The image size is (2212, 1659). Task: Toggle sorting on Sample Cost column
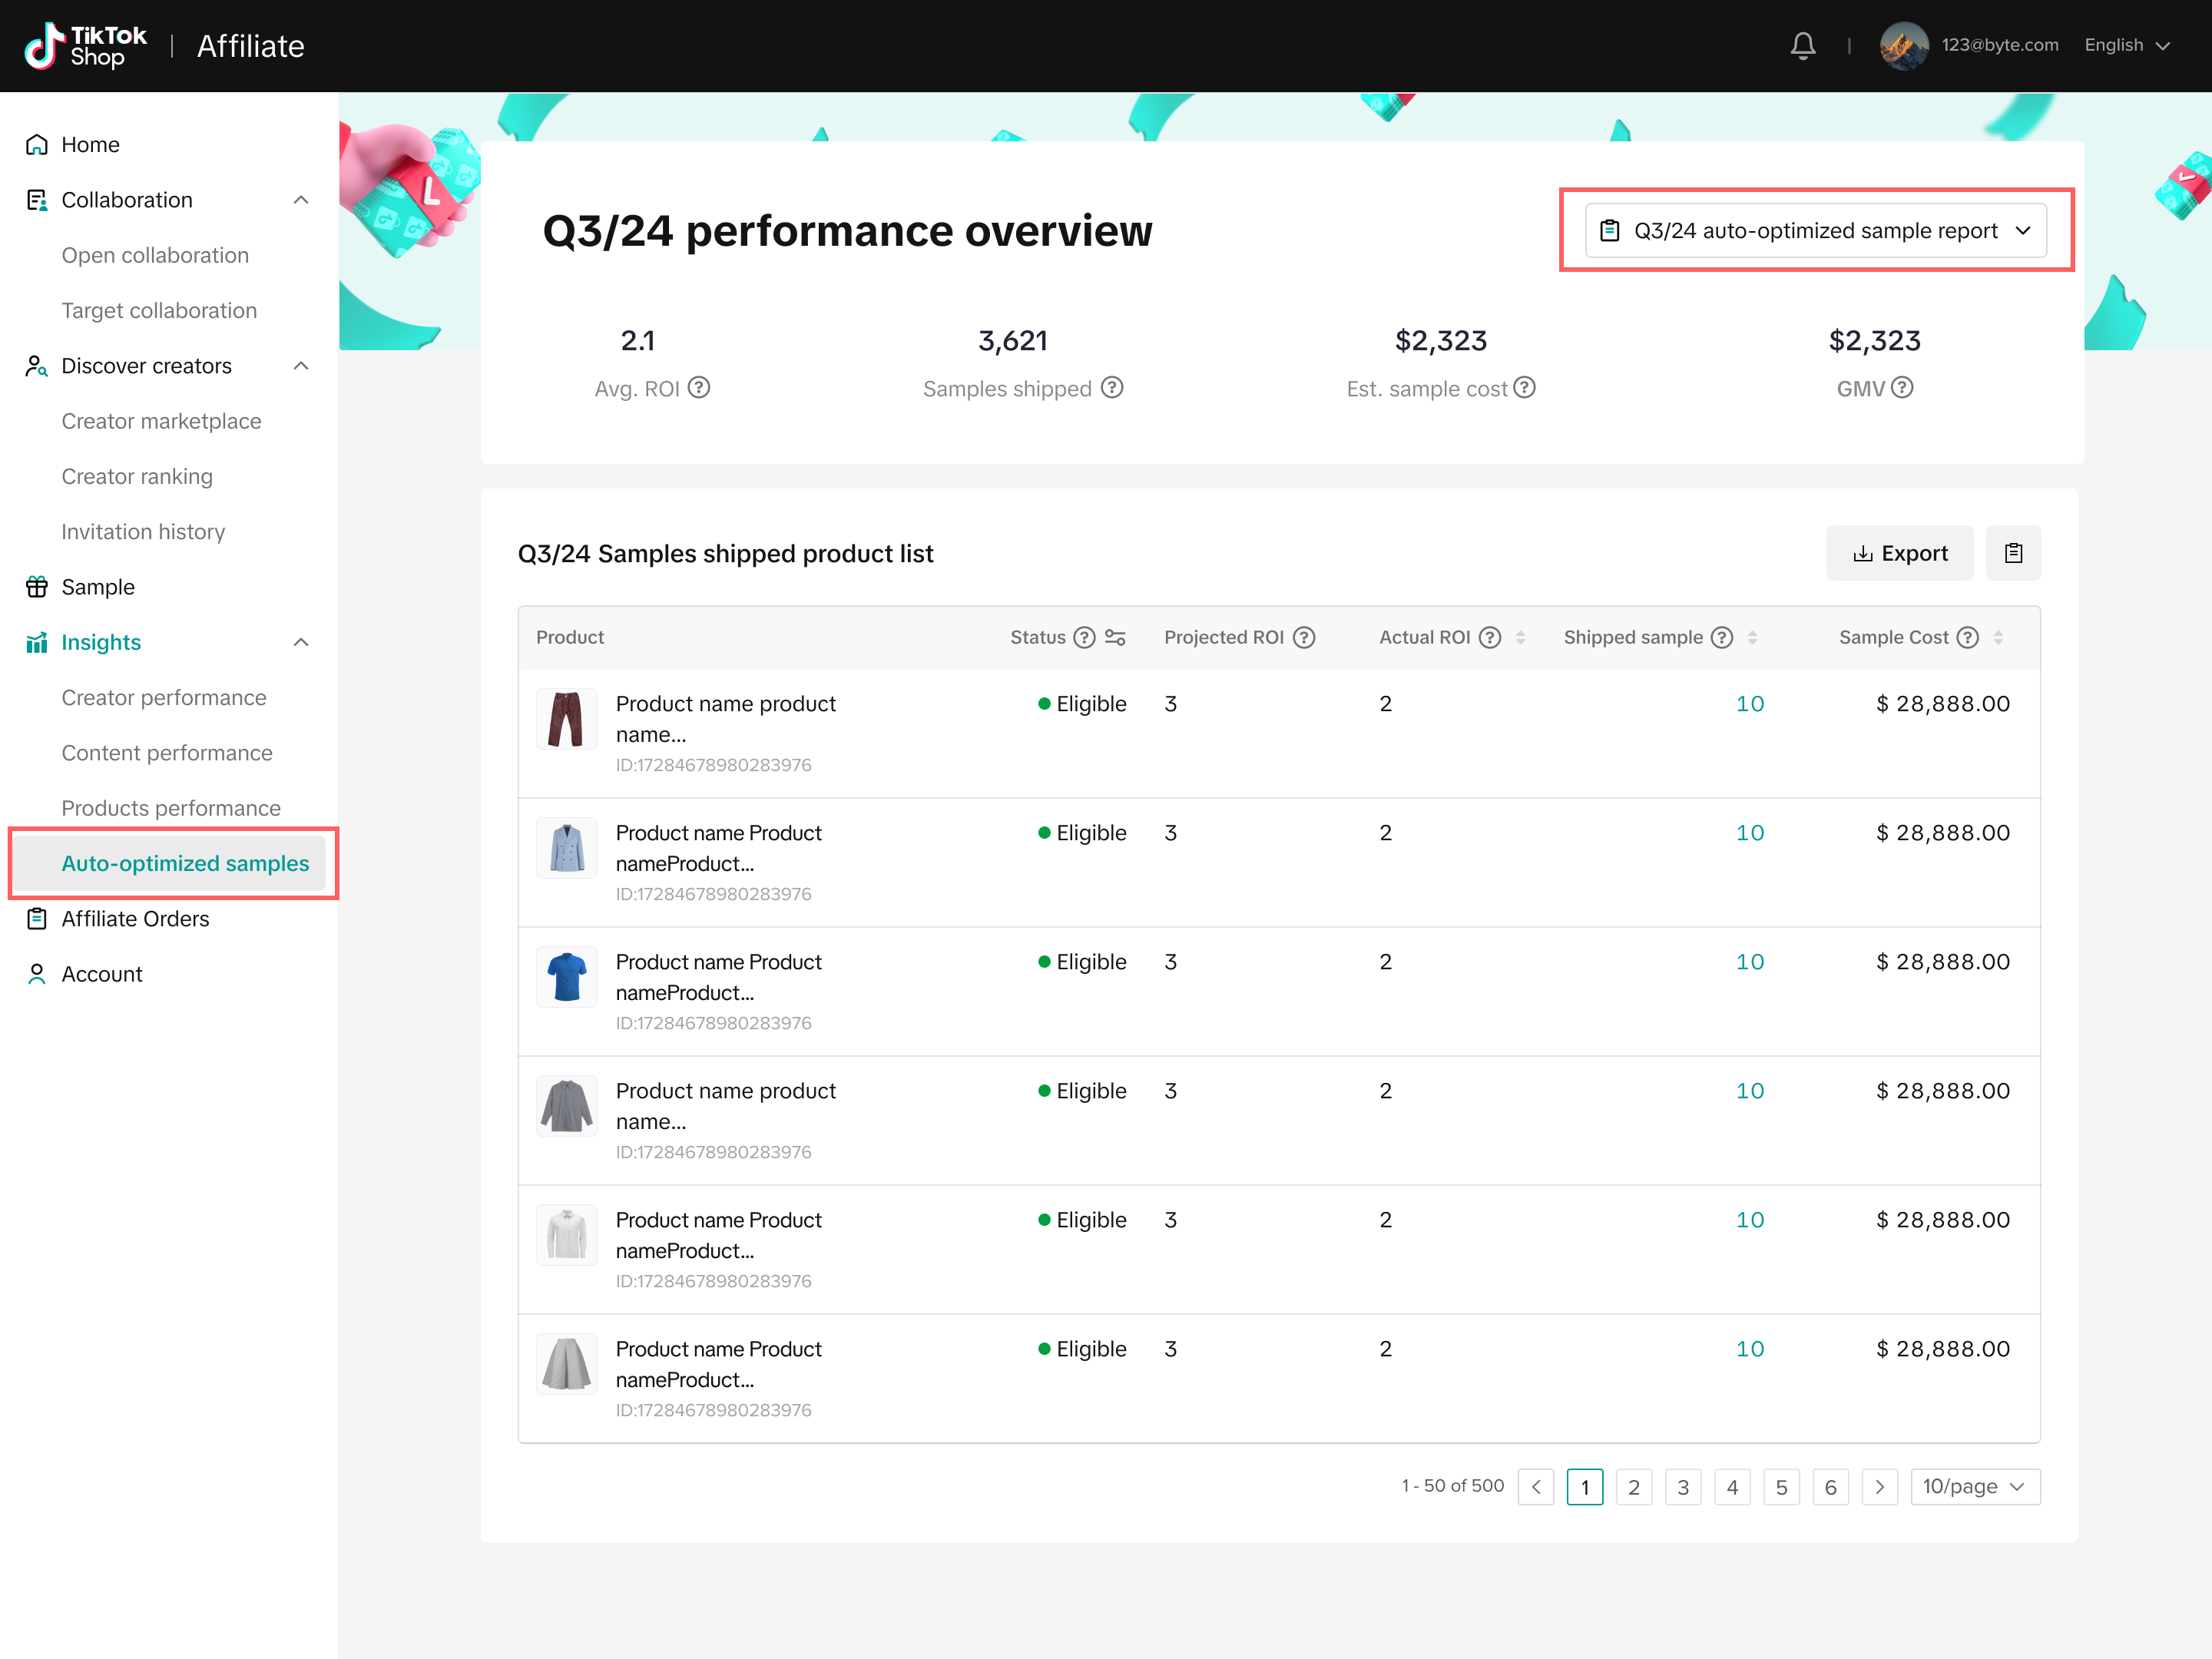pyautogui.click(x=1998, y=637)
